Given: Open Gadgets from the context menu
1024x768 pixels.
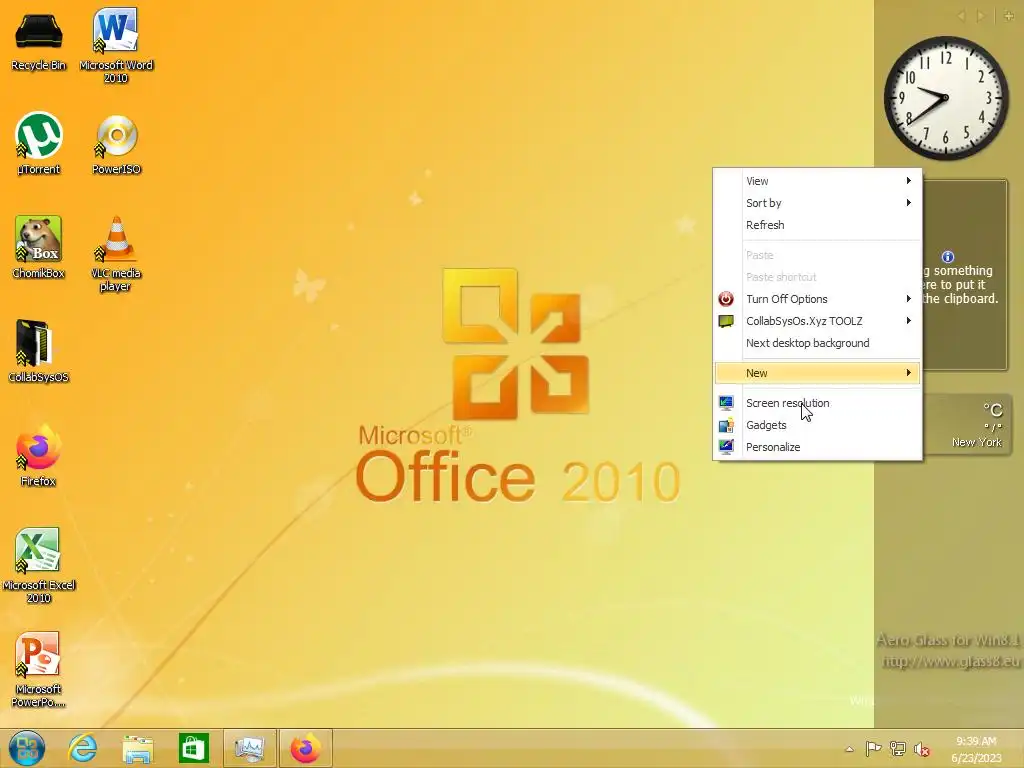Looking at the screenshot, I should point(818,425).
